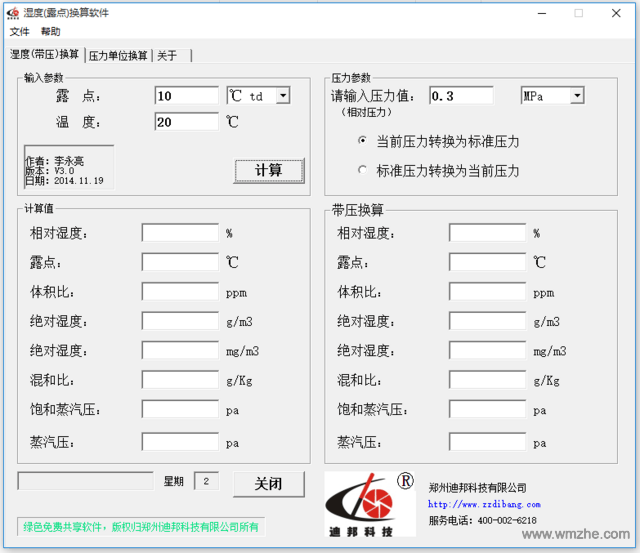Click the (相对压力) note text
Image resolution: width=640 pixels, height=553 pixels.
366,112
